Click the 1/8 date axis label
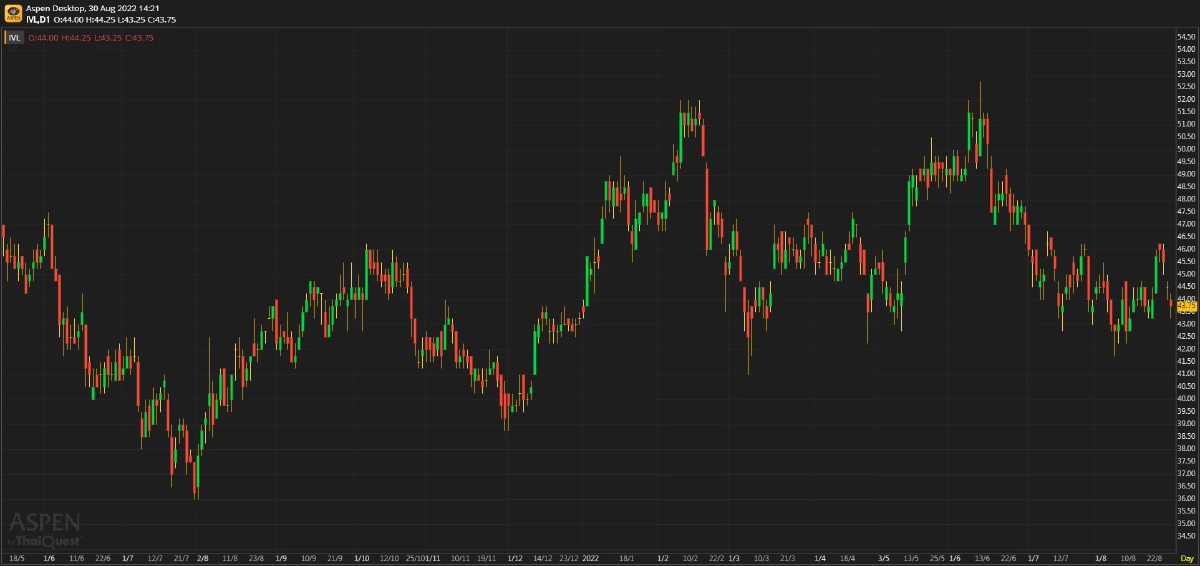 pyautogui.click(x=1101, y=558)
